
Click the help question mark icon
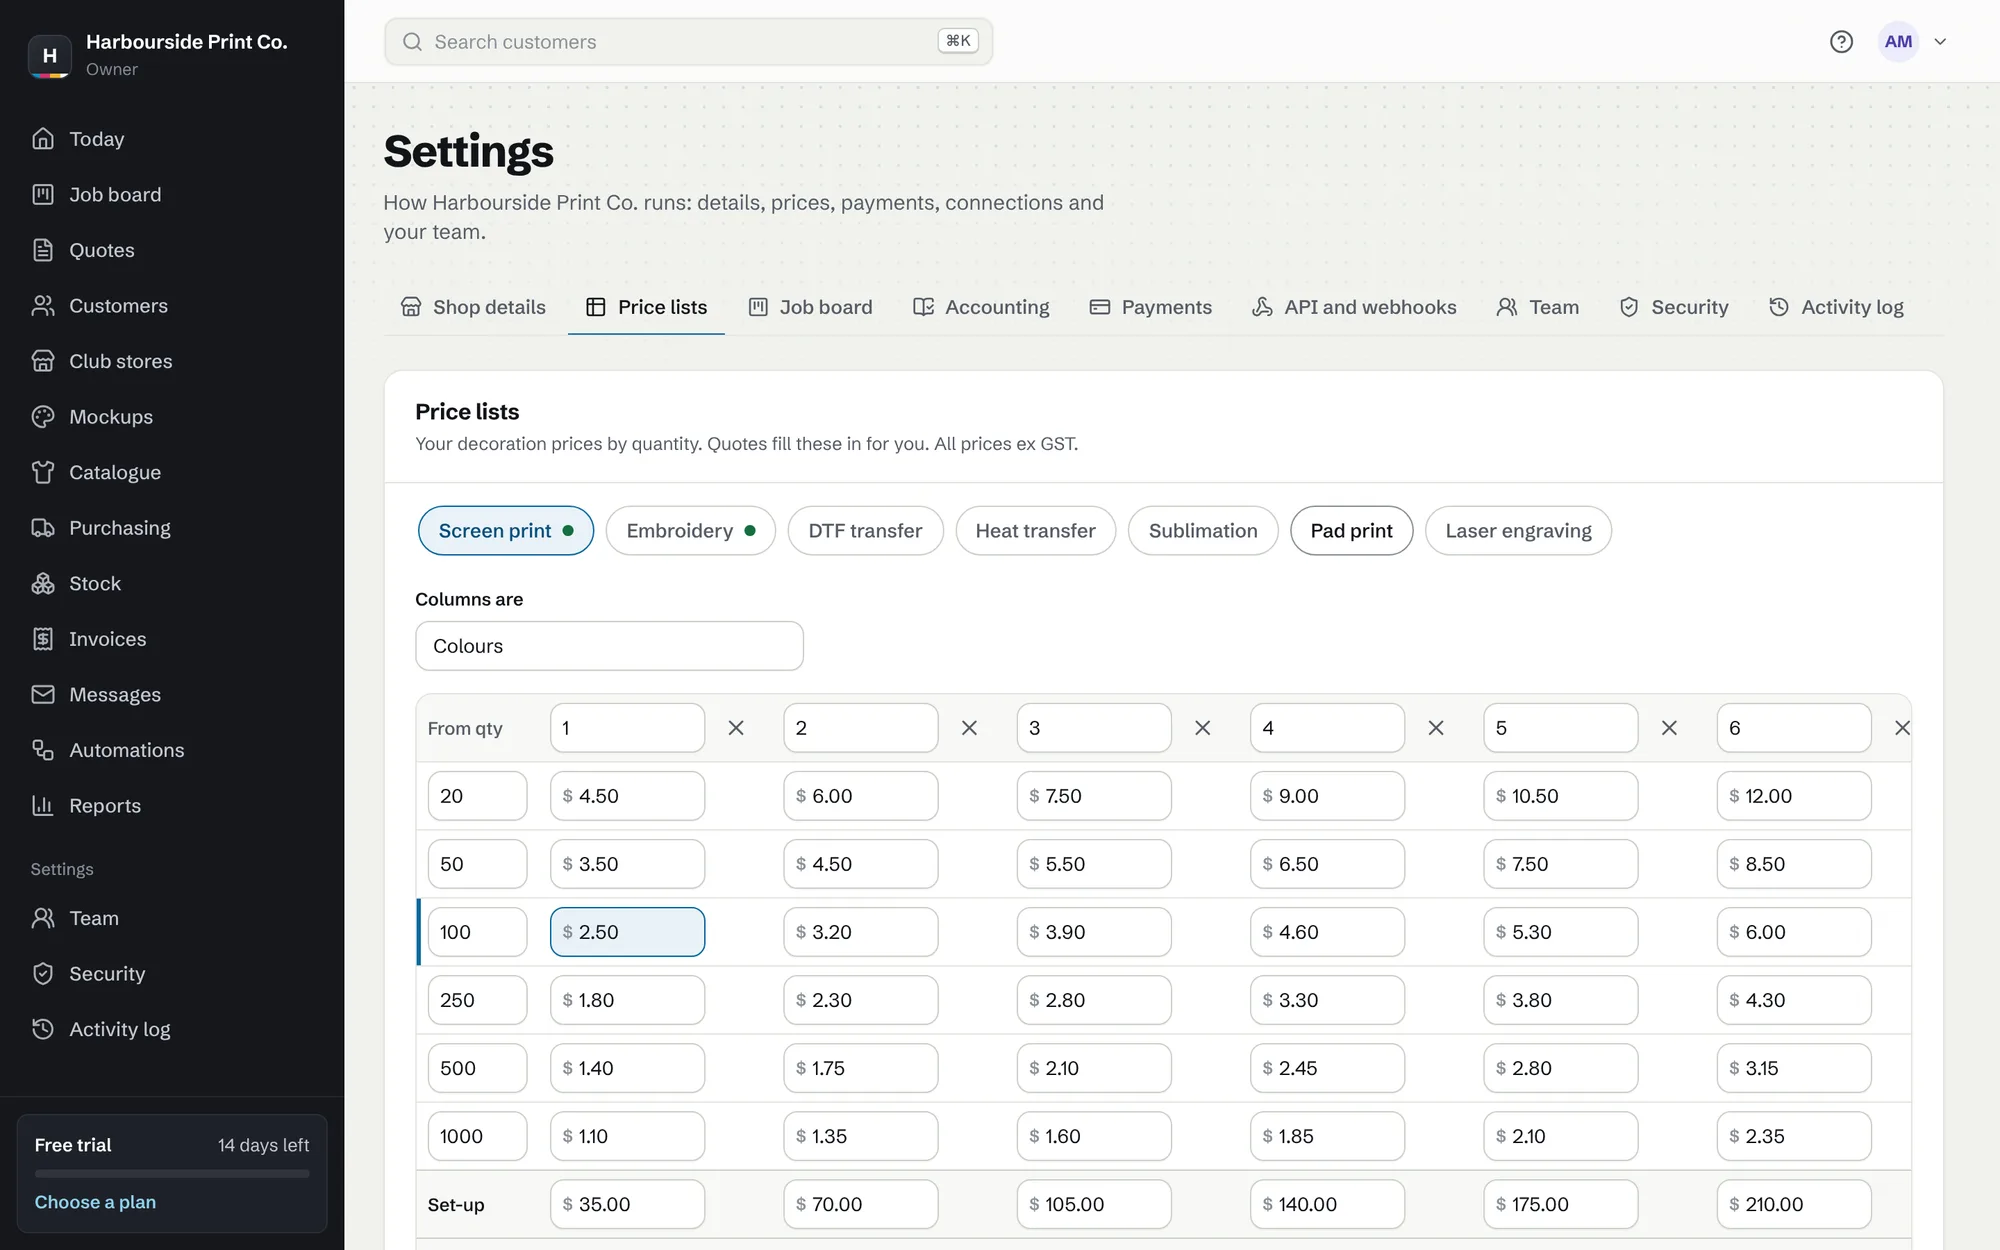tap(1841, 41)
